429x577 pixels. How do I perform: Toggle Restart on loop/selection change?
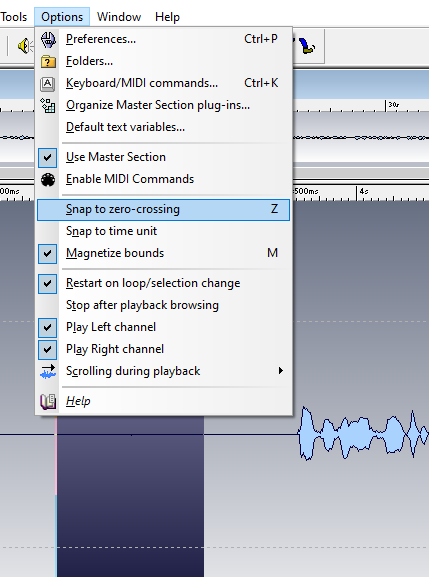tap(163, 283)
